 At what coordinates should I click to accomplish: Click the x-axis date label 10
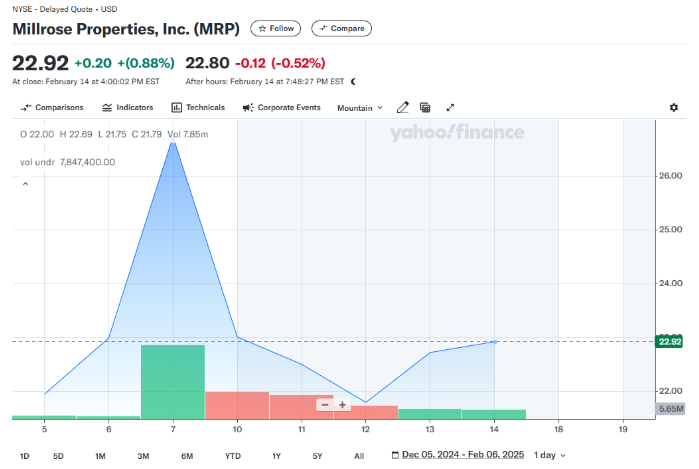tap(237, 429)
